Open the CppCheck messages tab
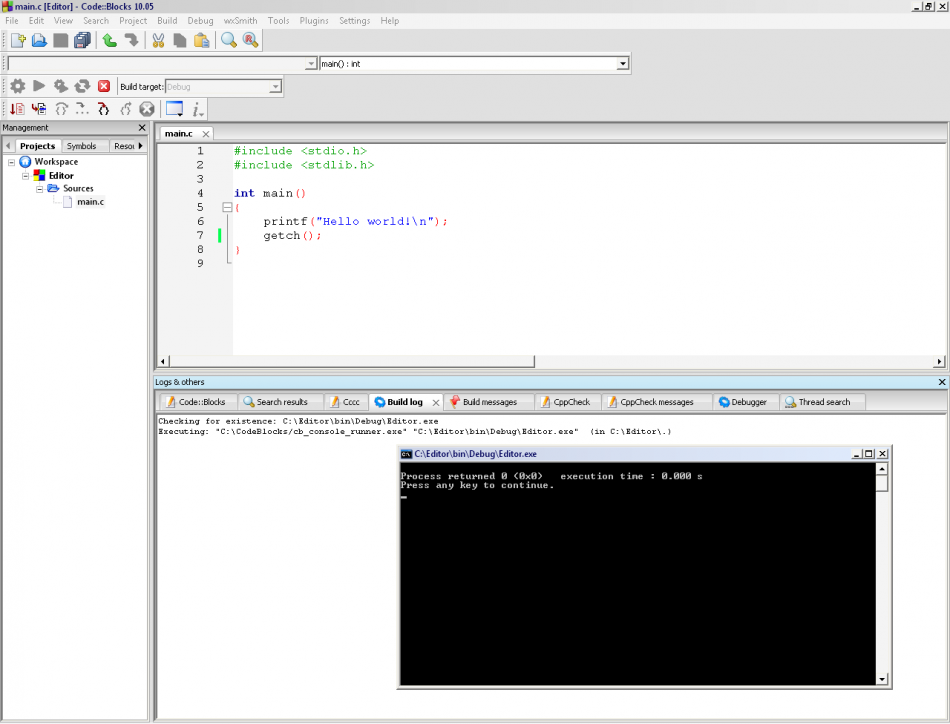The image size is (950, 724). click(x=656, y=402)
